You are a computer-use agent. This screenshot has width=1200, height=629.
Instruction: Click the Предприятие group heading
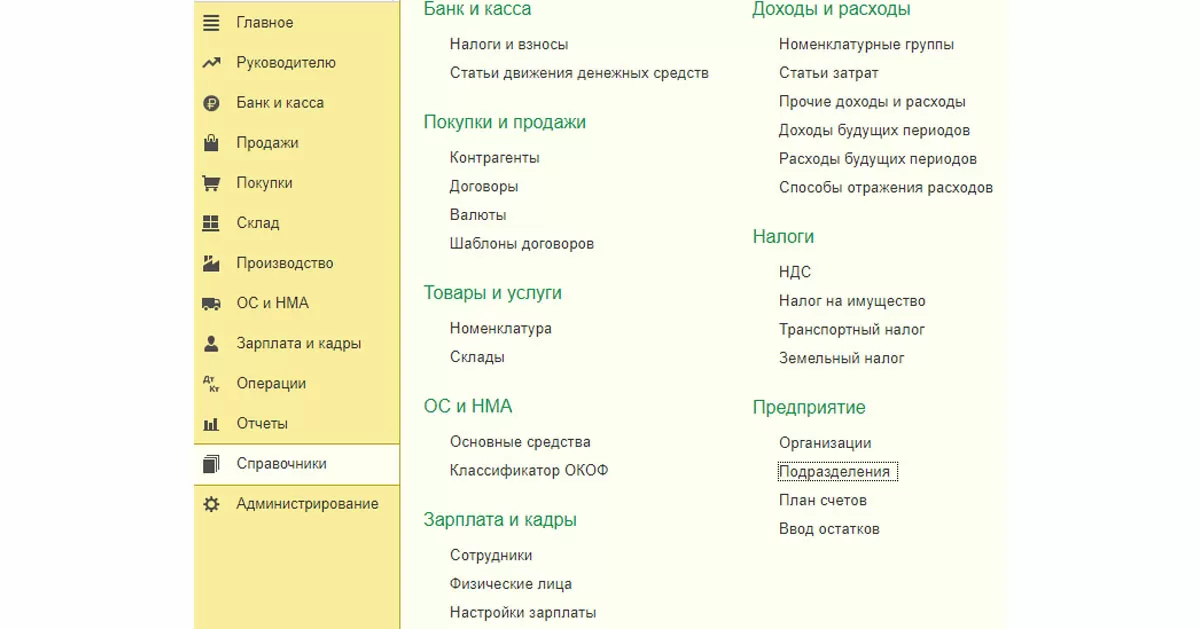point(809,408)
